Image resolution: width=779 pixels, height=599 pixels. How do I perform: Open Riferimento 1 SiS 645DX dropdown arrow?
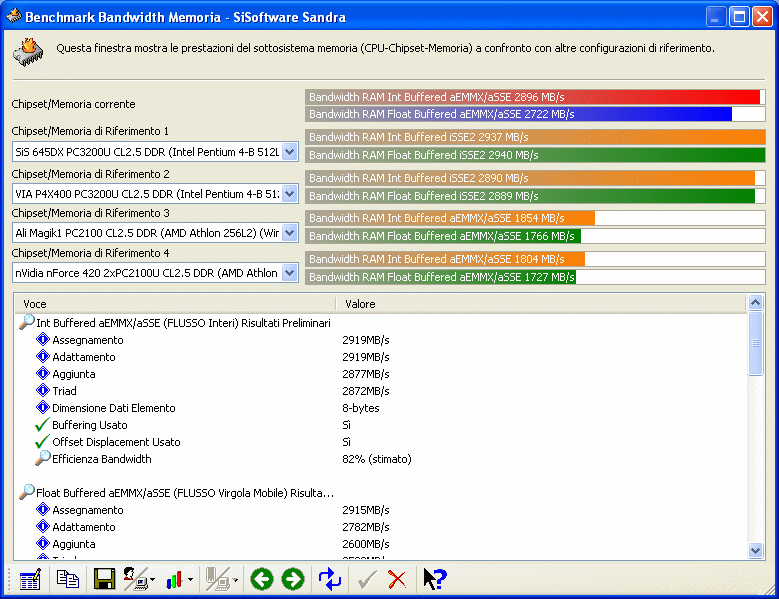click(x=289, y=152)
